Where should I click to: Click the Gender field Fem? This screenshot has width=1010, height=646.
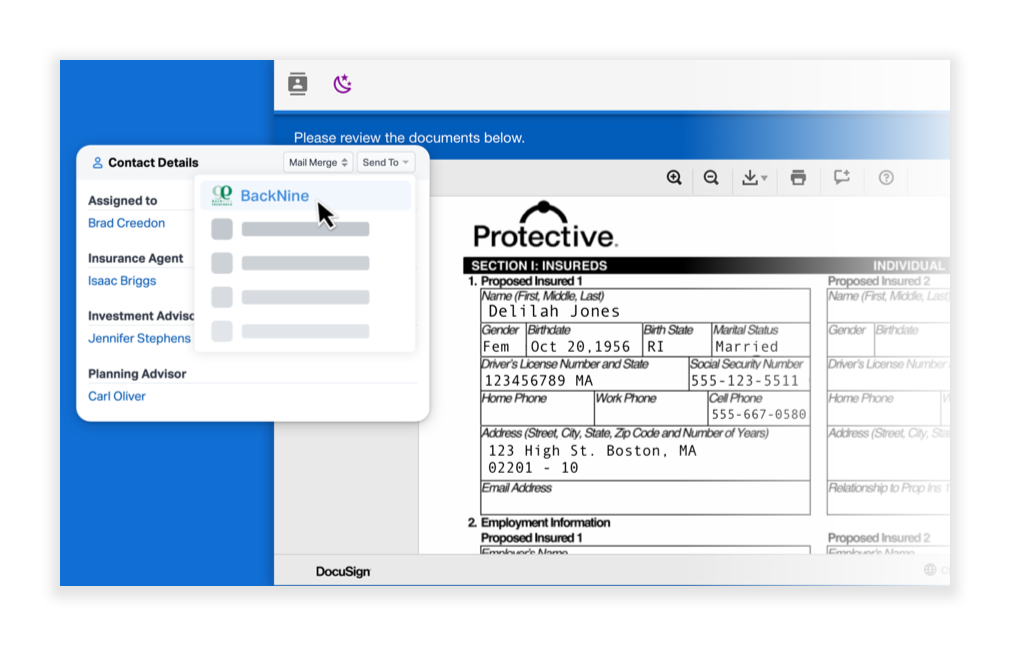pos(503,339)
